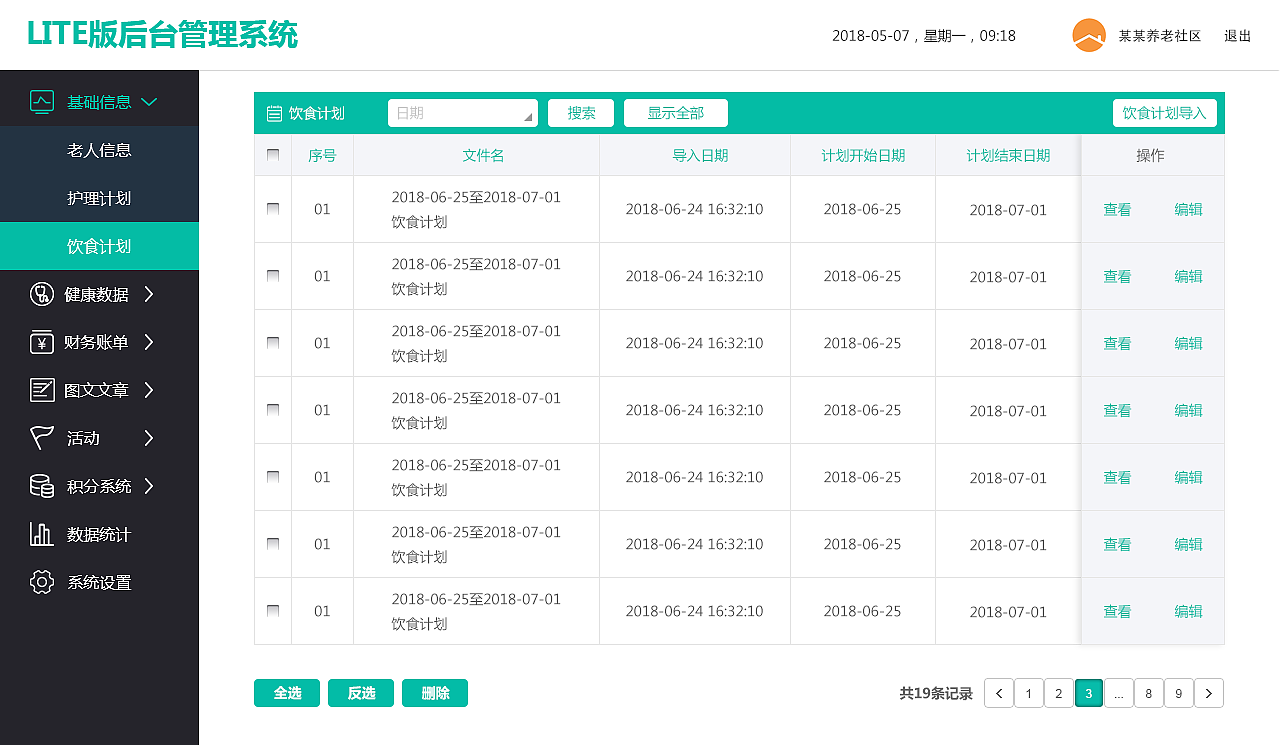Open the 日期 date dropdown
Screen dimensions: 1280x745
pos(463,113)
